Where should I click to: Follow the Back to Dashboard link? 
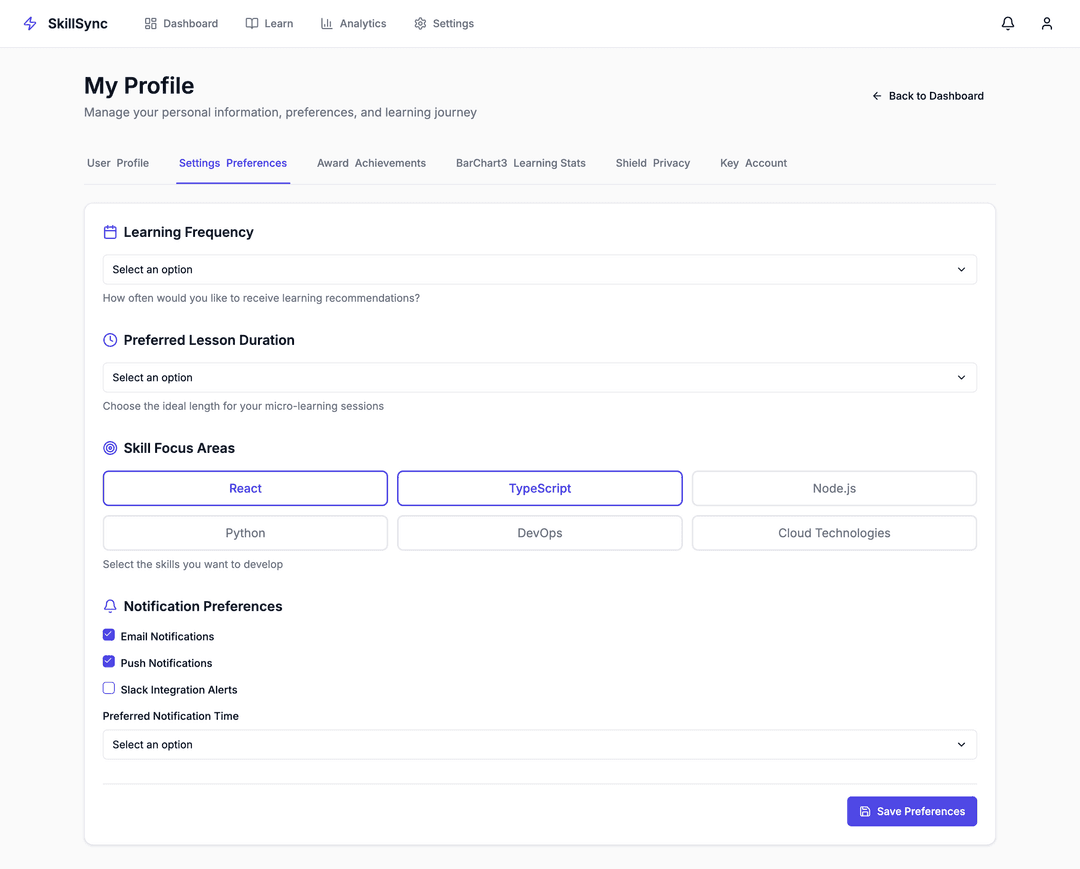[928, 96]
